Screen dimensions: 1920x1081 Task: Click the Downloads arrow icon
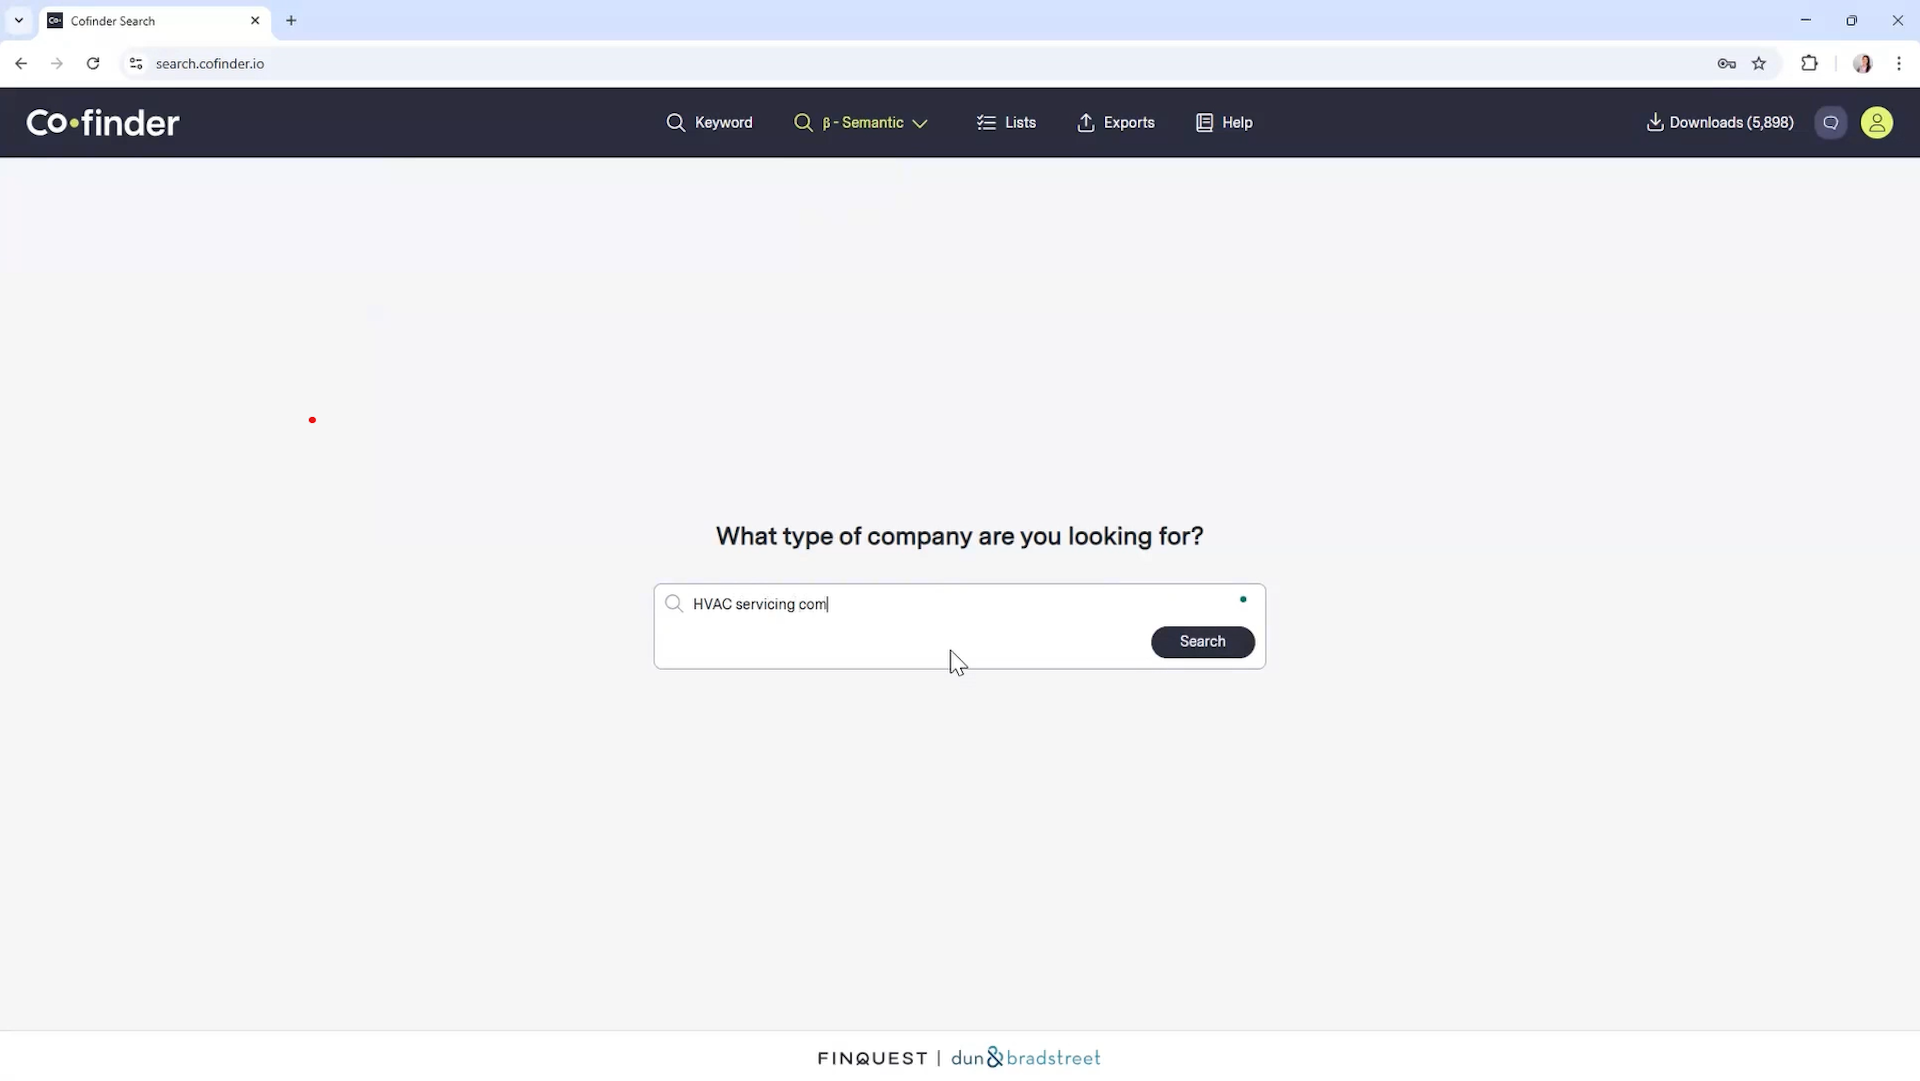1655,122
